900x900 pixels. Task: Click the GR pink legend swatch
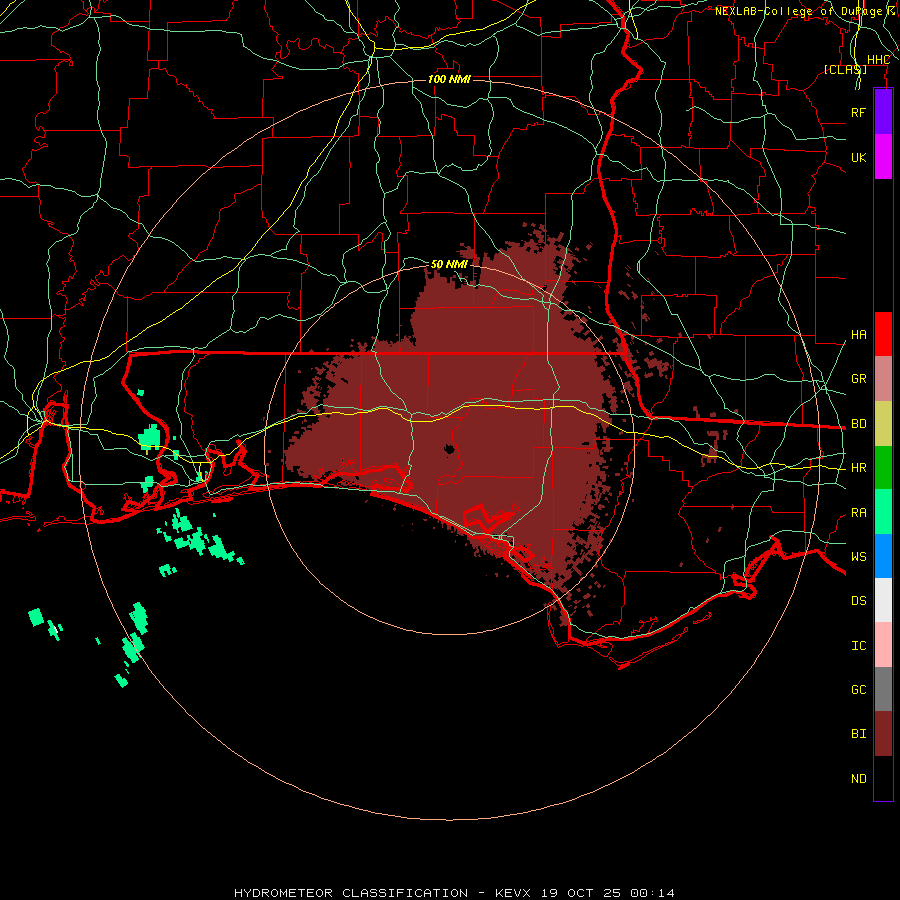pyautogui.click(x=883, y=379)
